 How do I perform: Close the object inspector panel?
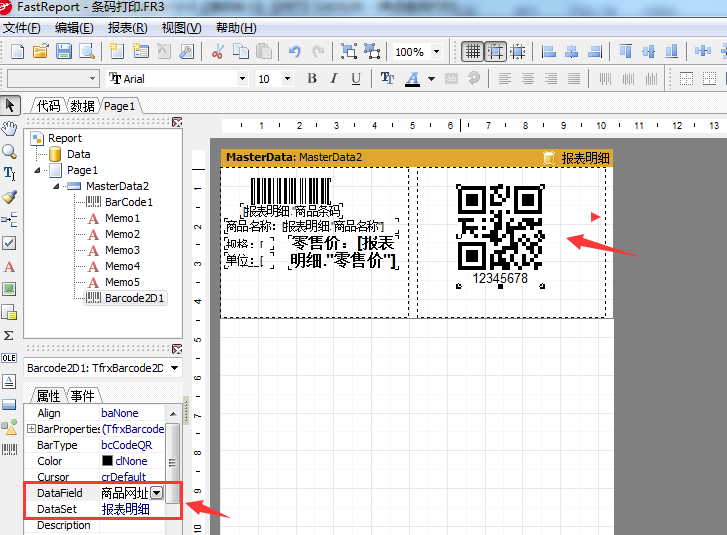[x=177, y=349]
